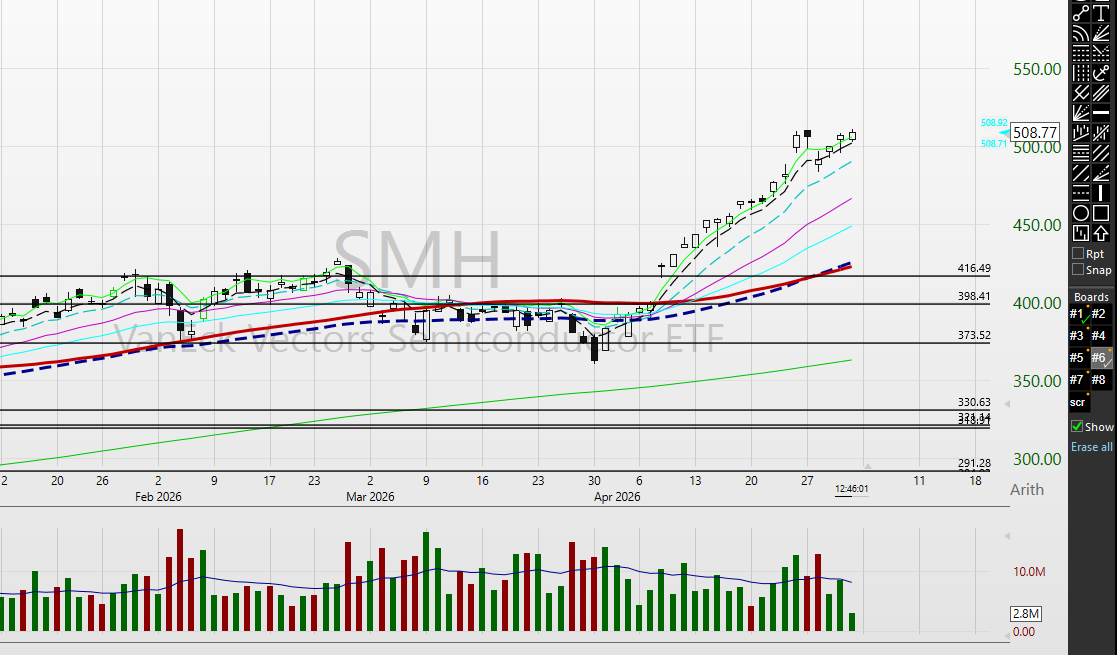Screen dimensions: 1117x655
Task: Select the square drawing tool
Action: tap(1101, 213)
